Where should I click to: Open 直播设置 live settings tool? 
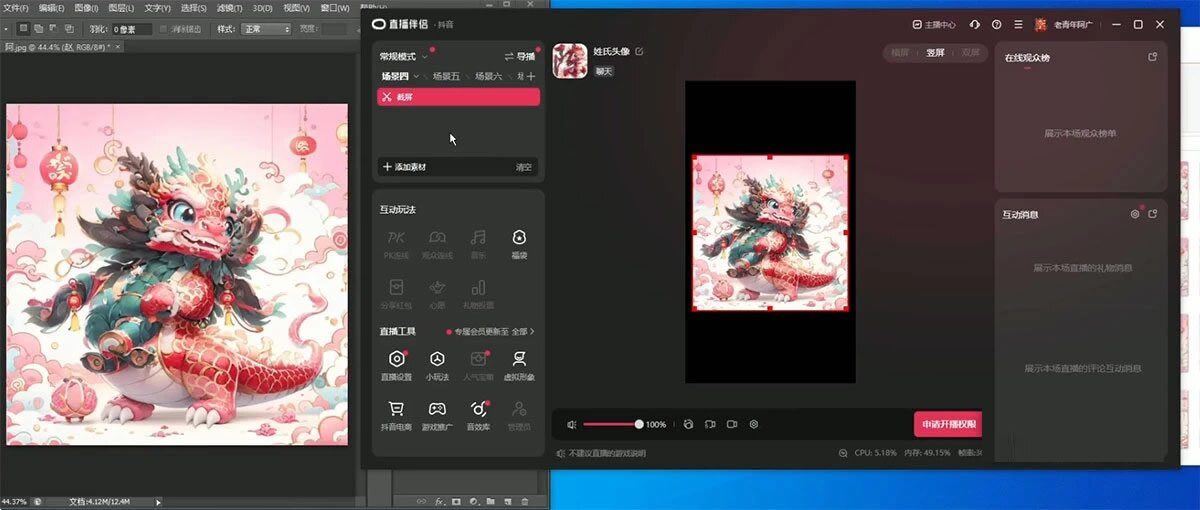(x=397, y=359)
